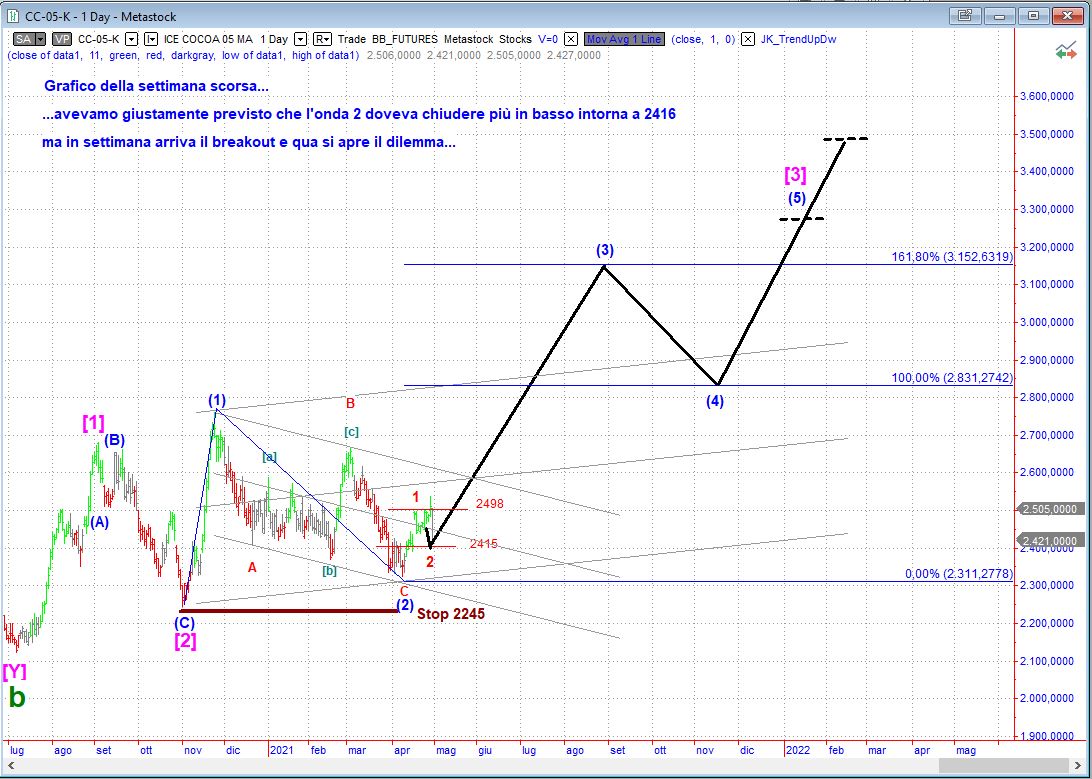
Task: Click the text line mentioning breakout dilemma
Action: click(x=249, y=142)
